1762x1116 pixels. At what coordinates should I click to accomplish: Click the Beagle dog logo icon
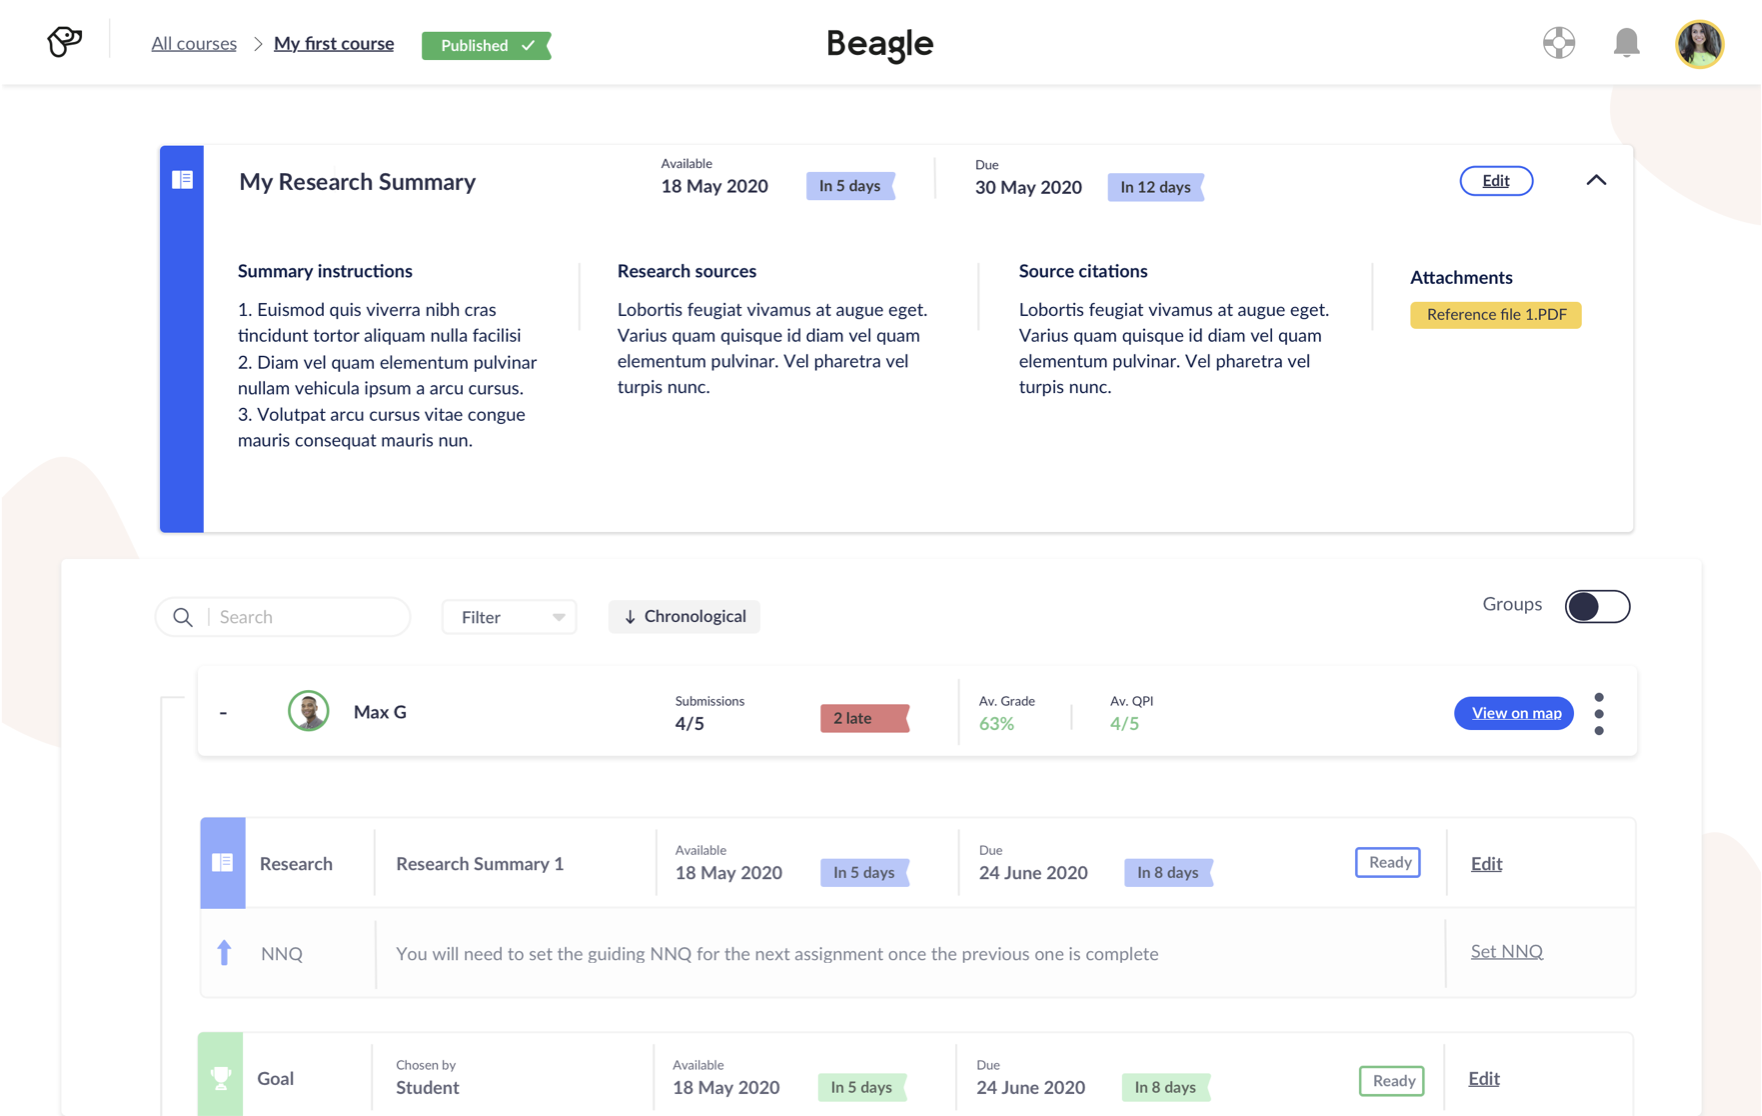pyautogui.click(x=64, y=42)
